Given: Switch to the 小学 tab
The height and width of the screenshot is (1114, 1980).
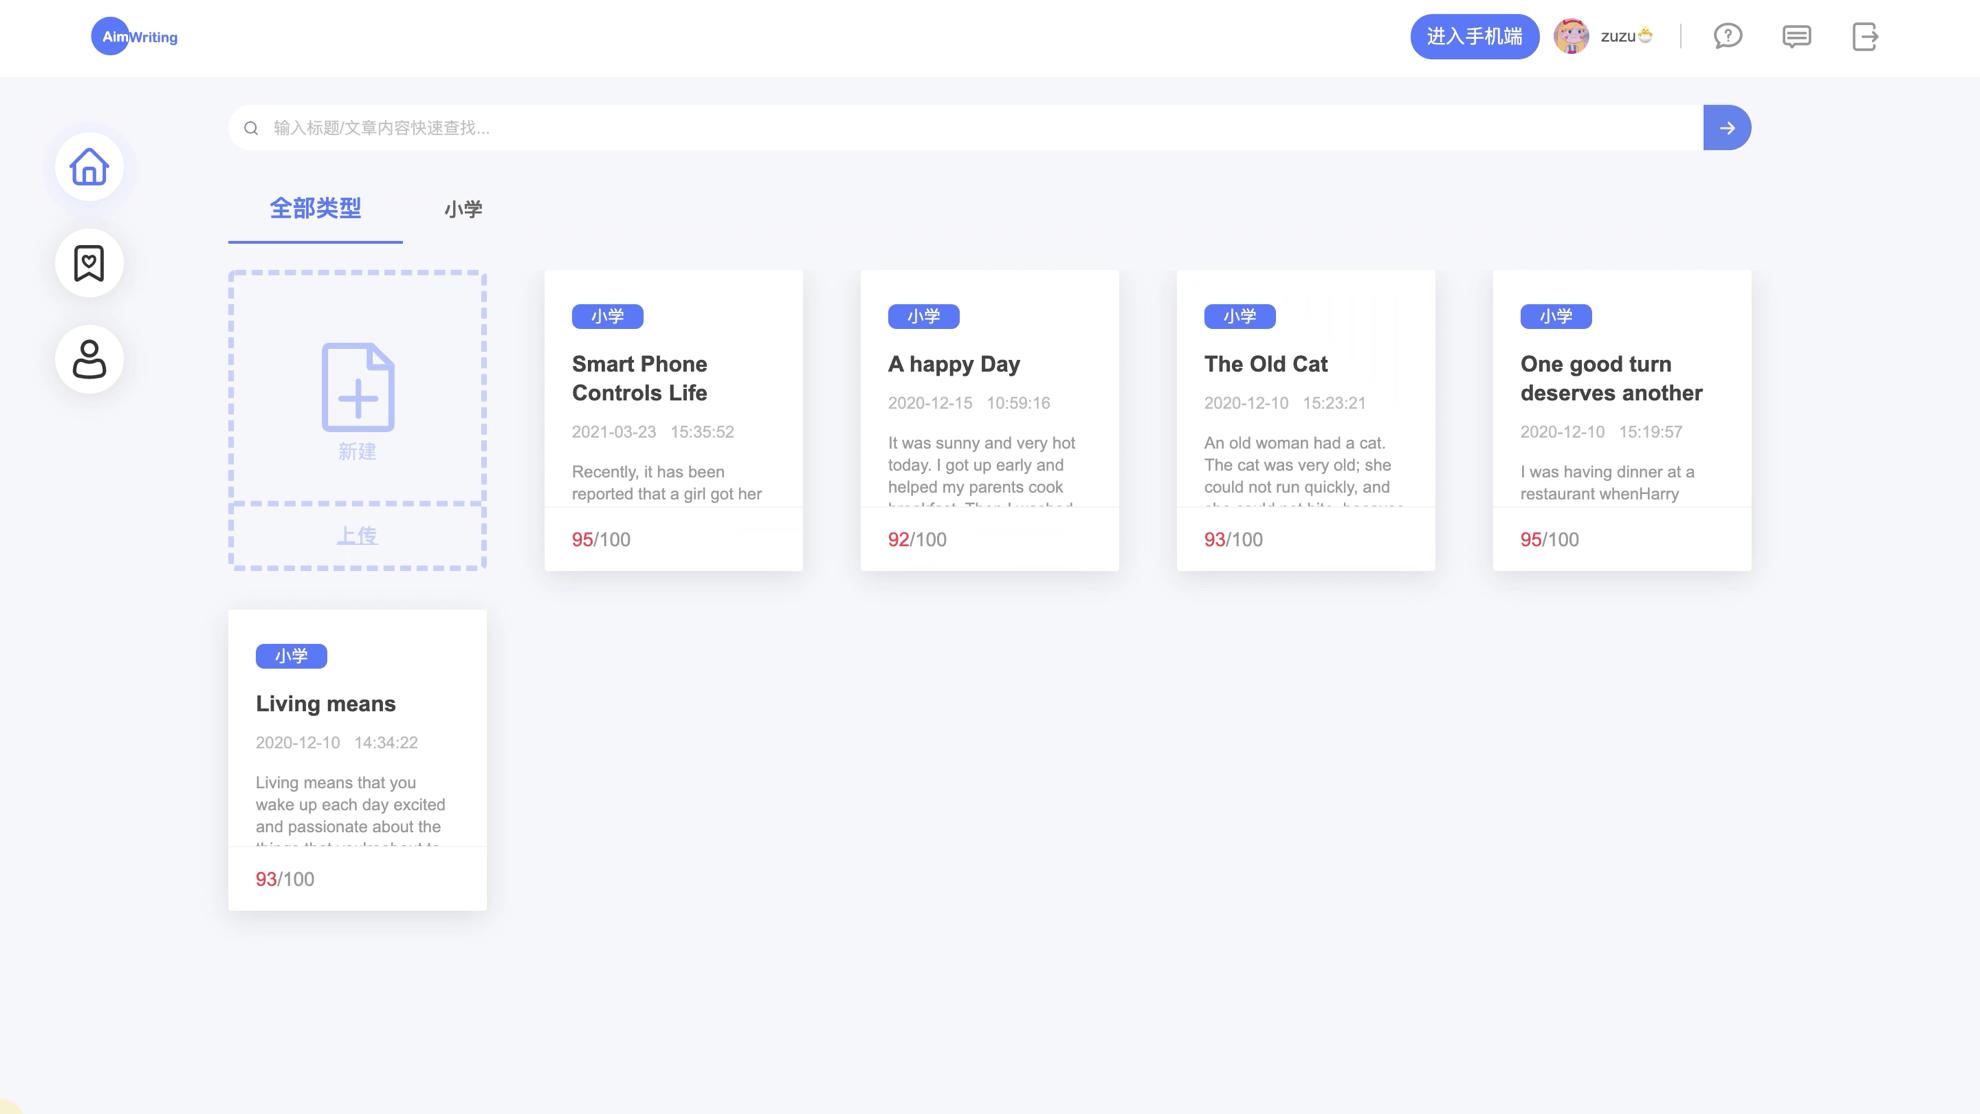Looking at the screenshot, I should (463, 209).
